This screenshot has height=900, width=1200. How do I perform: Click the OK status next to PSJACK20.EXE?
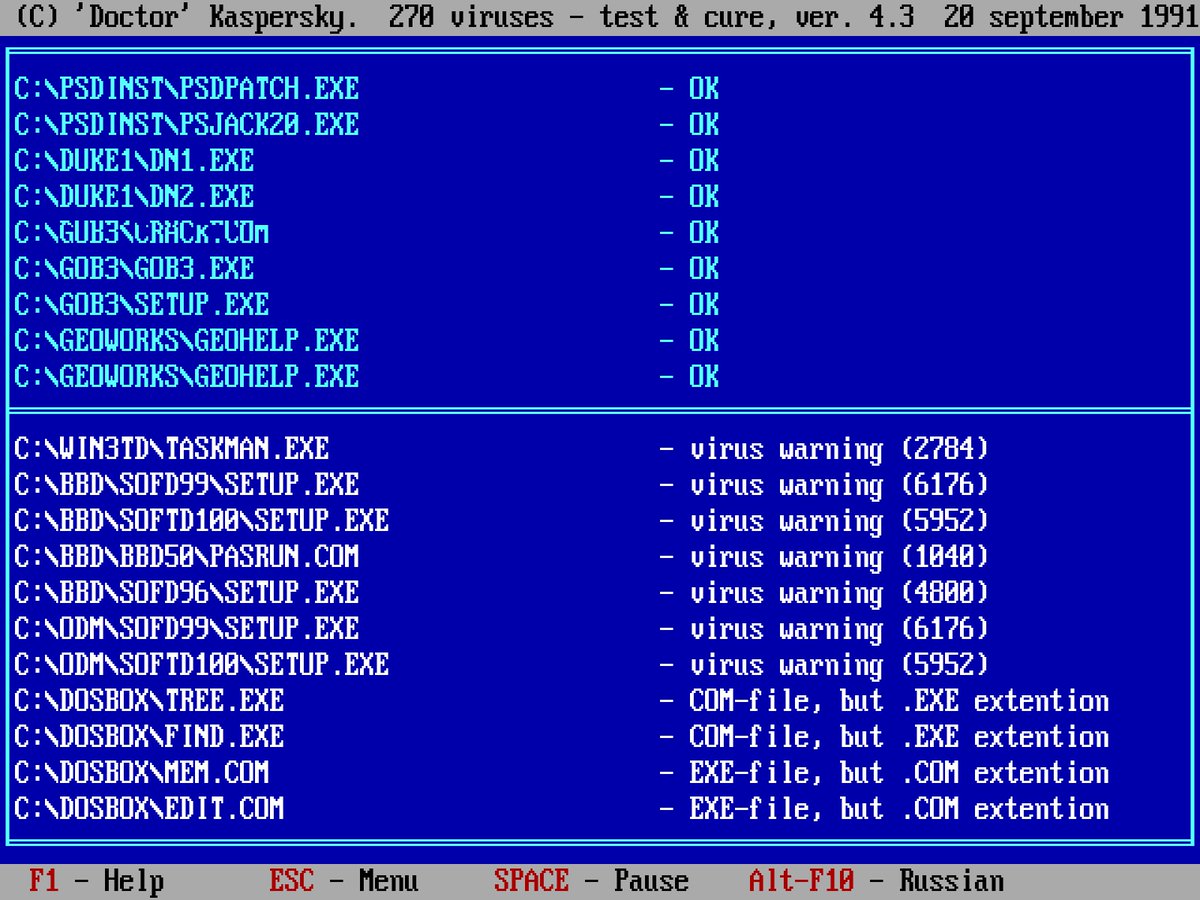[x=704, y=125]
